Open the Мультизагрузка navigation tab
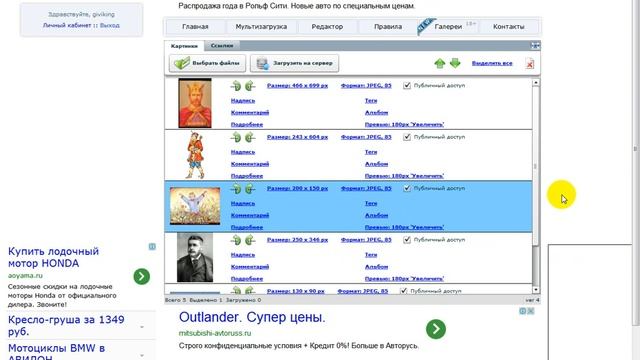The width and height of the screenshot is (640, 360). pyautogui.click(x=261, y=27)
